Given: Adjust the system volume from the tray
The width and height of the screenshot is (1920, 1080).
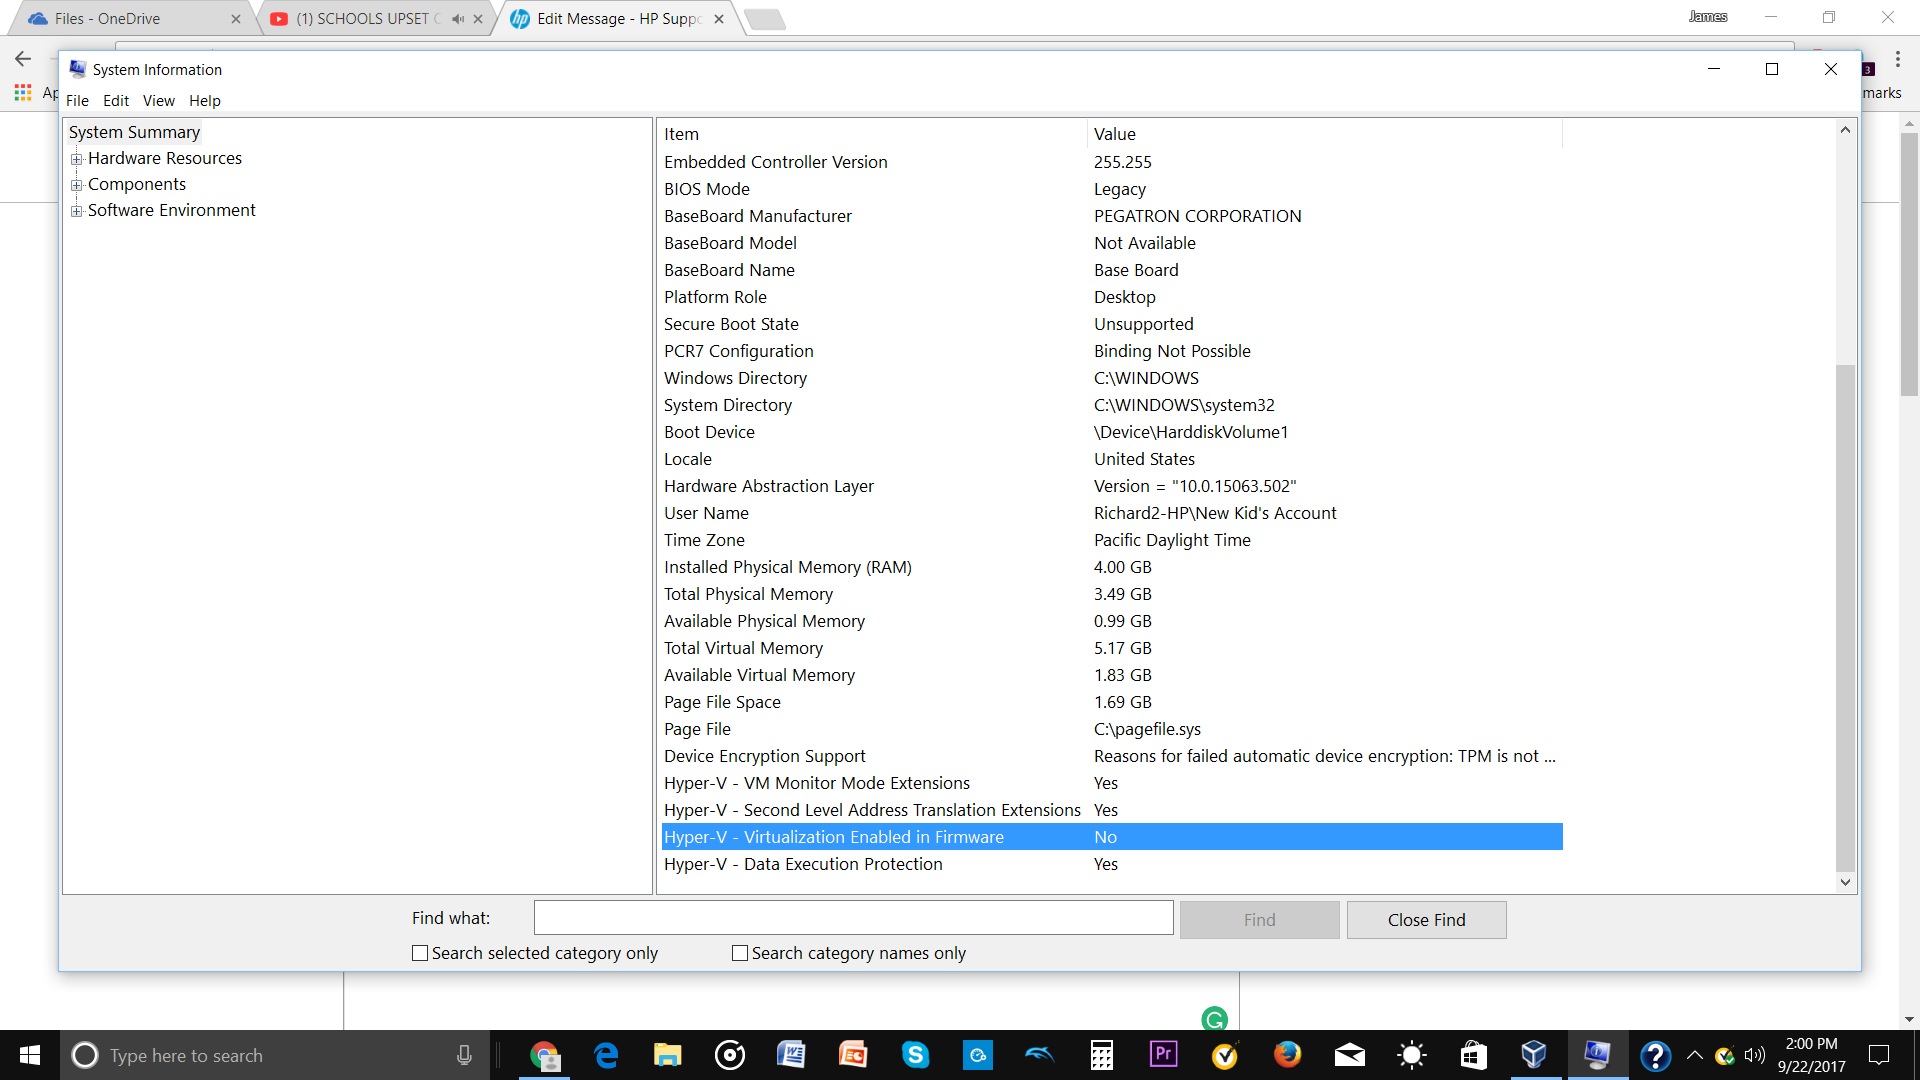Looking at the screenshot, I should [x=1755, y=1055].
